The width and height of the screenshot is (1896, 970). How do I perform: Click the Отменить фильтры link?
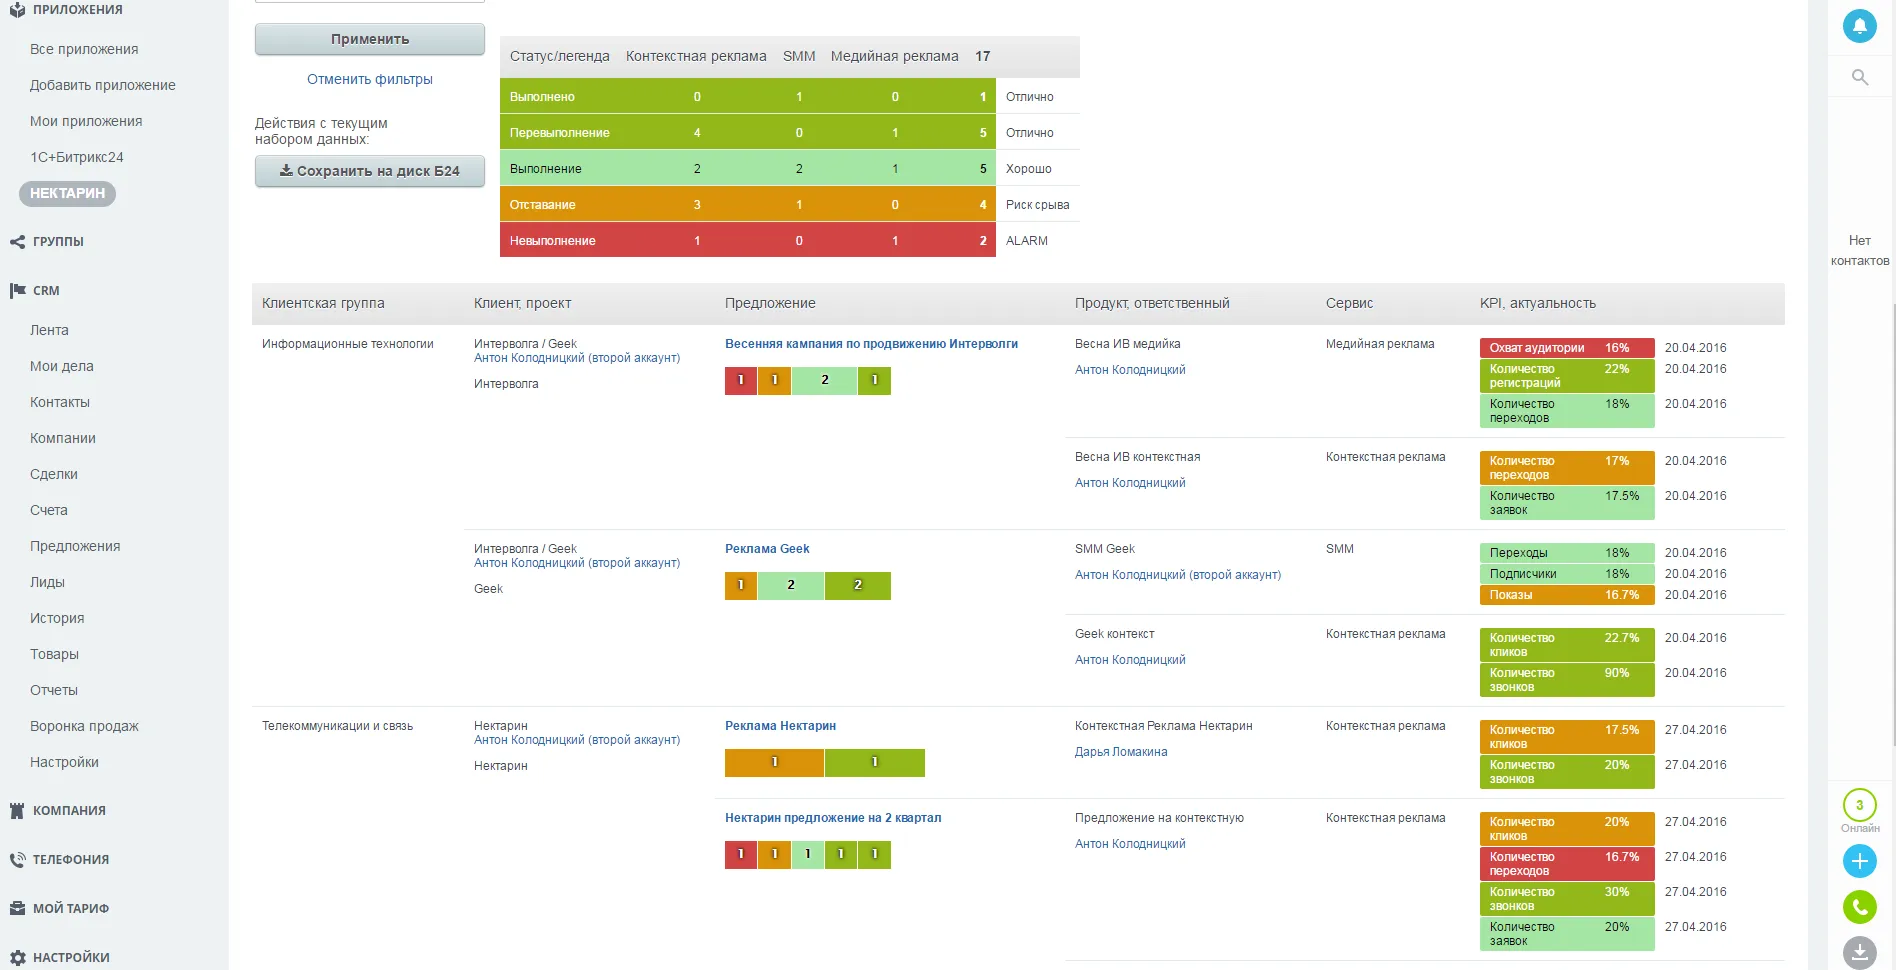[369, 79]
